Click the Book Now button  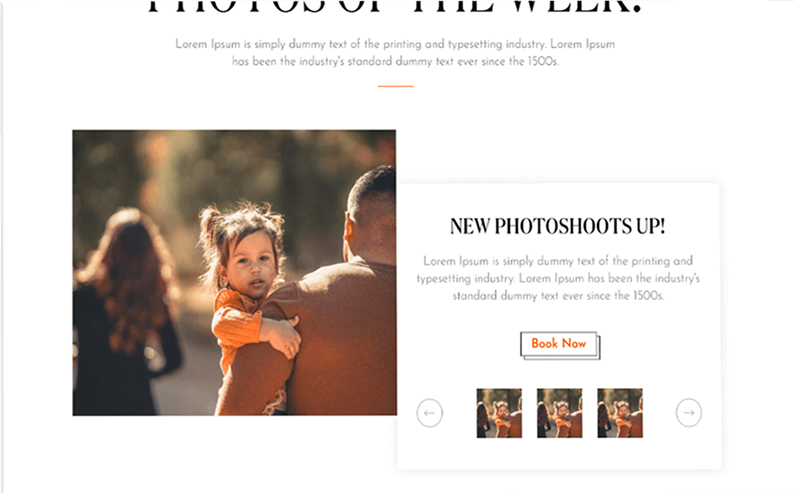[x=560, y=345]
